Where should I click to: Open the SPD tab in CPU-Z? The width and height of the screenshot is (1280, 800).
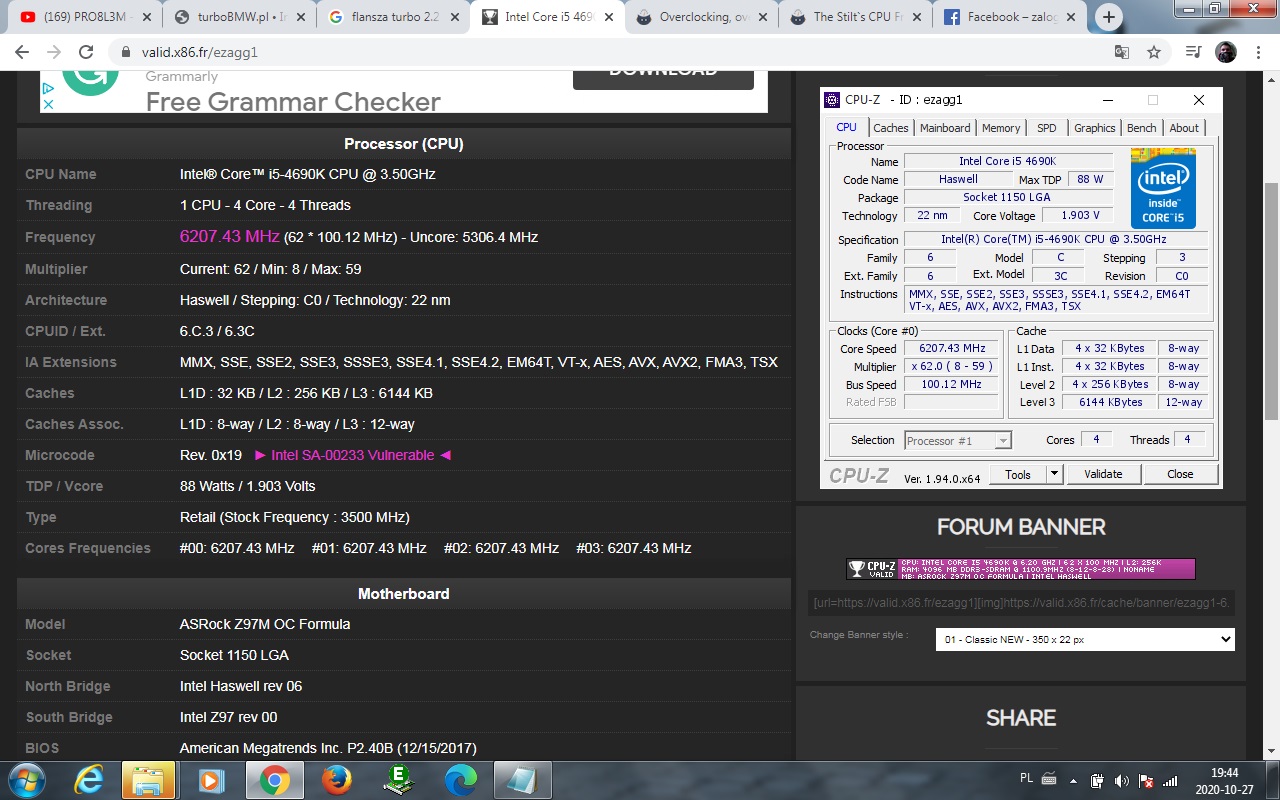1046,128
